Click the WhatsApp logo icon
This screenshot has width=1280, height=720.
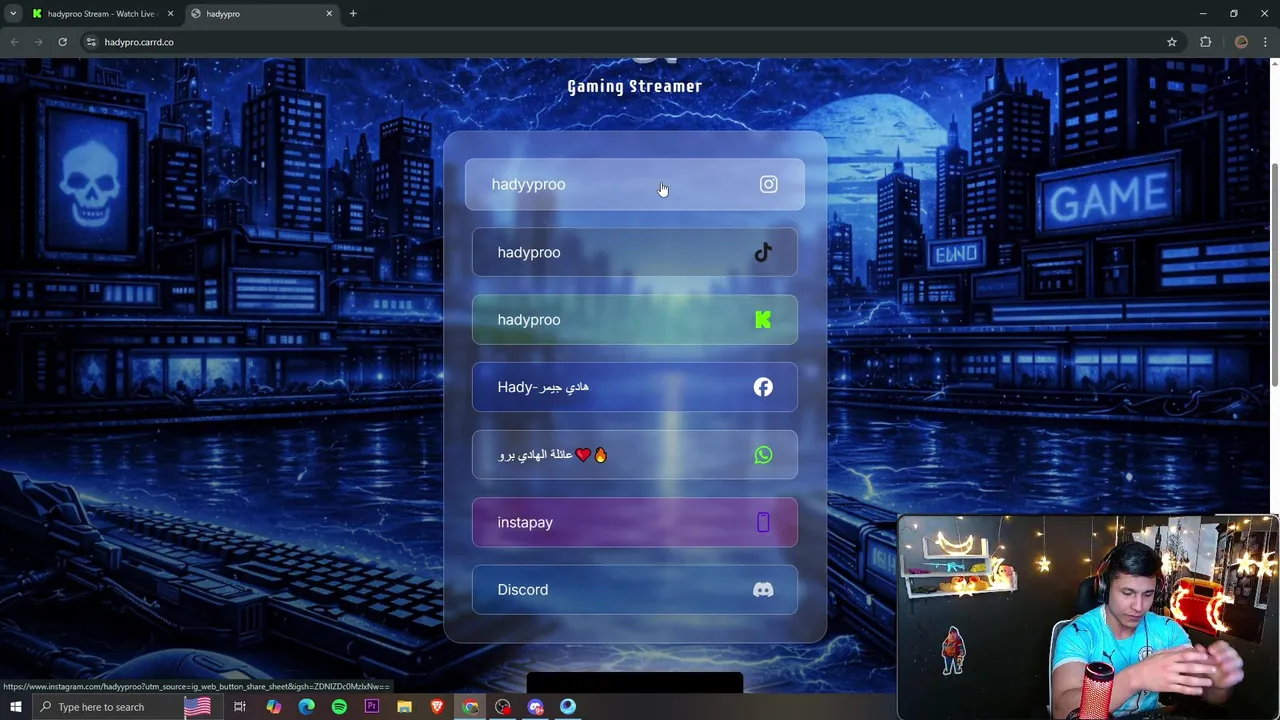tap(763, 455)
